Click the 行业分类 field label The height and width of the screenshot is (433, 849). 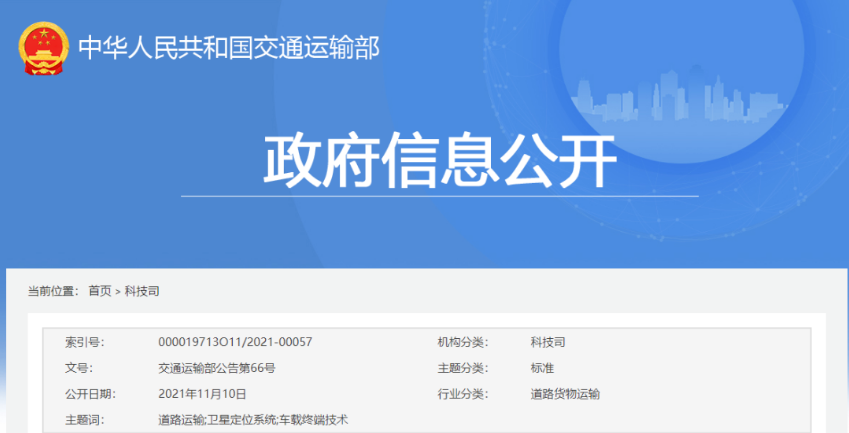click(463, 394)
